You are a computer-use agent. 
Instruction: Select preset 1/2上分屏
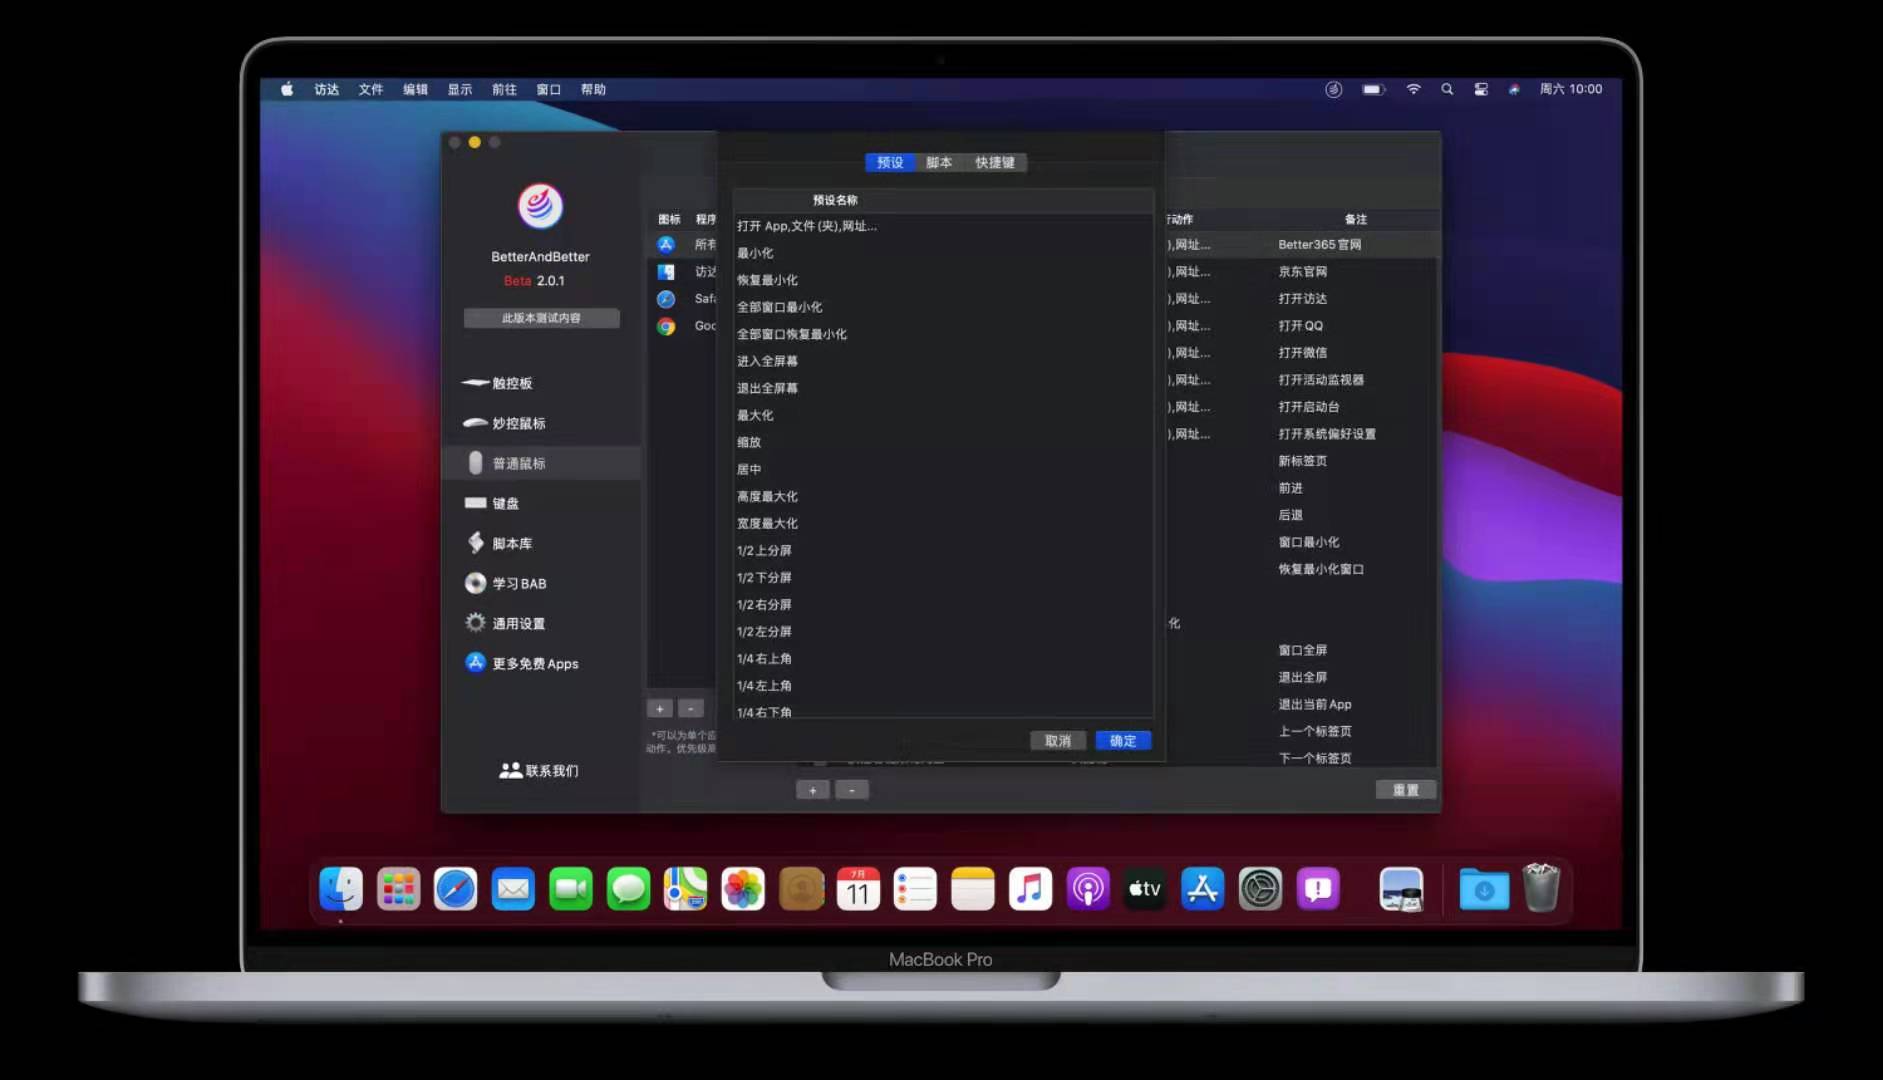(943, 550)
